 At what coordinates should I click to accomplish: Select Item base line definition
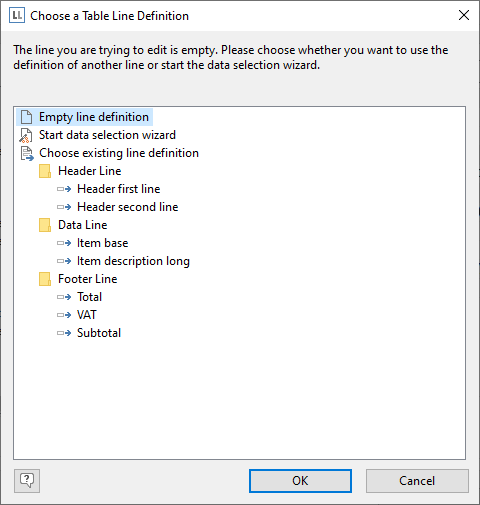[103, 243]
